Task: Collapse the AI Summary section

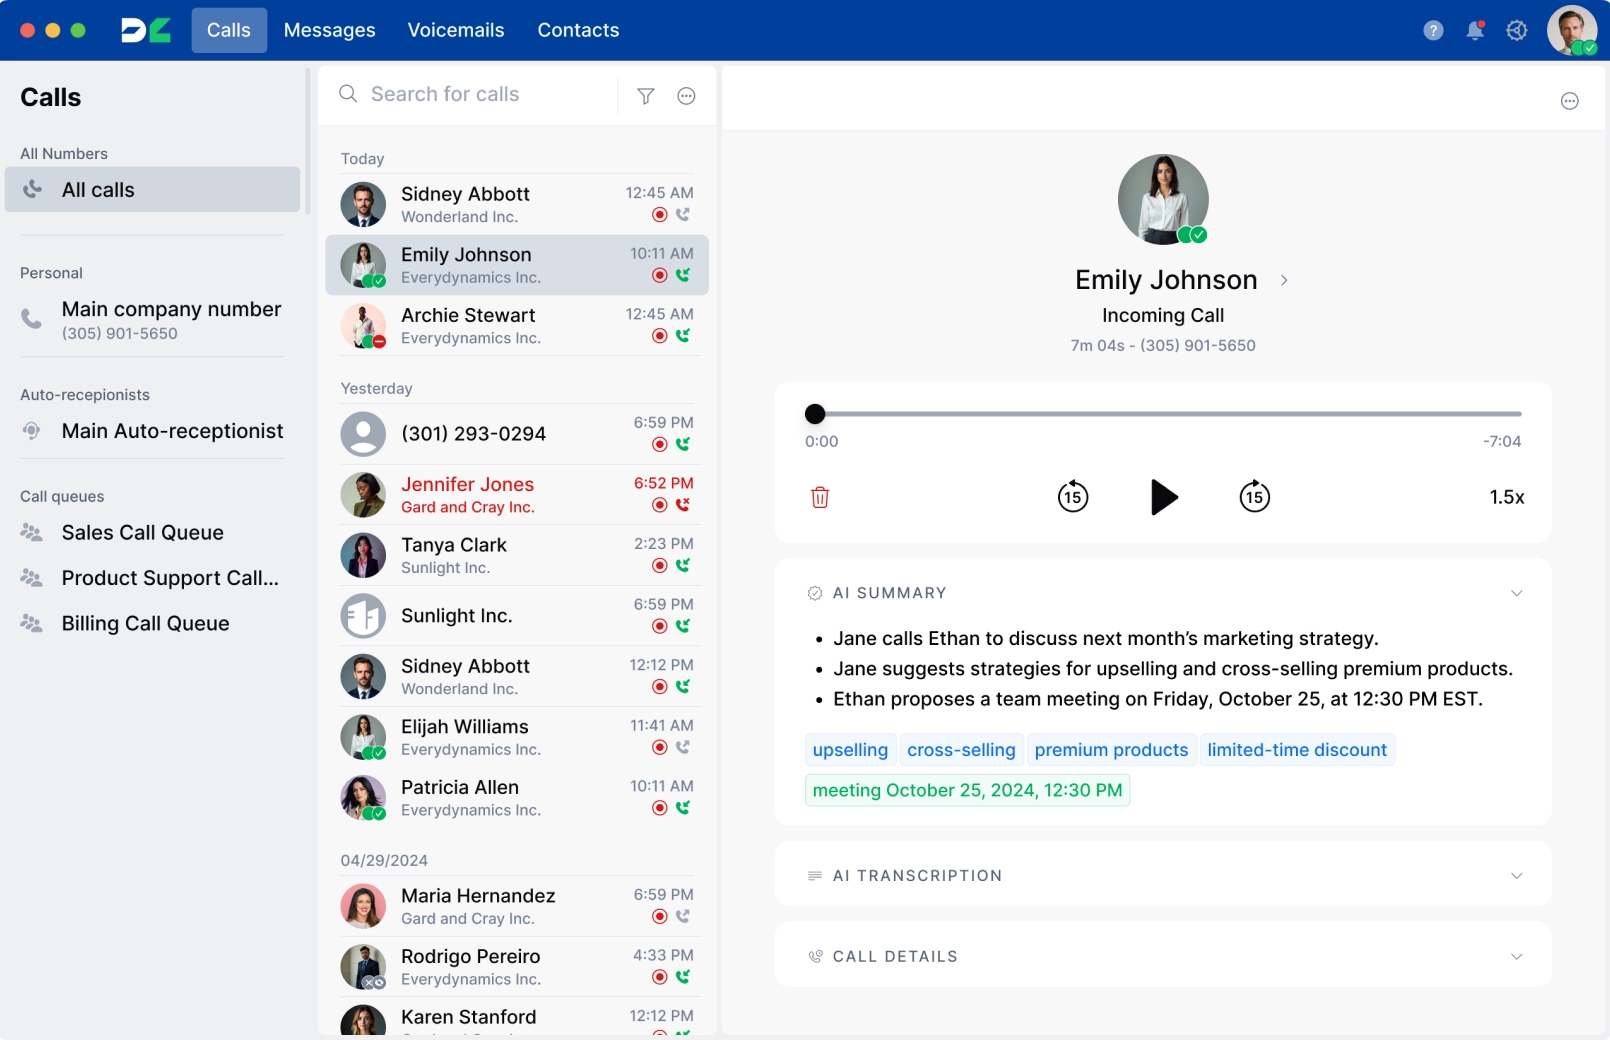Action: 1516,593
